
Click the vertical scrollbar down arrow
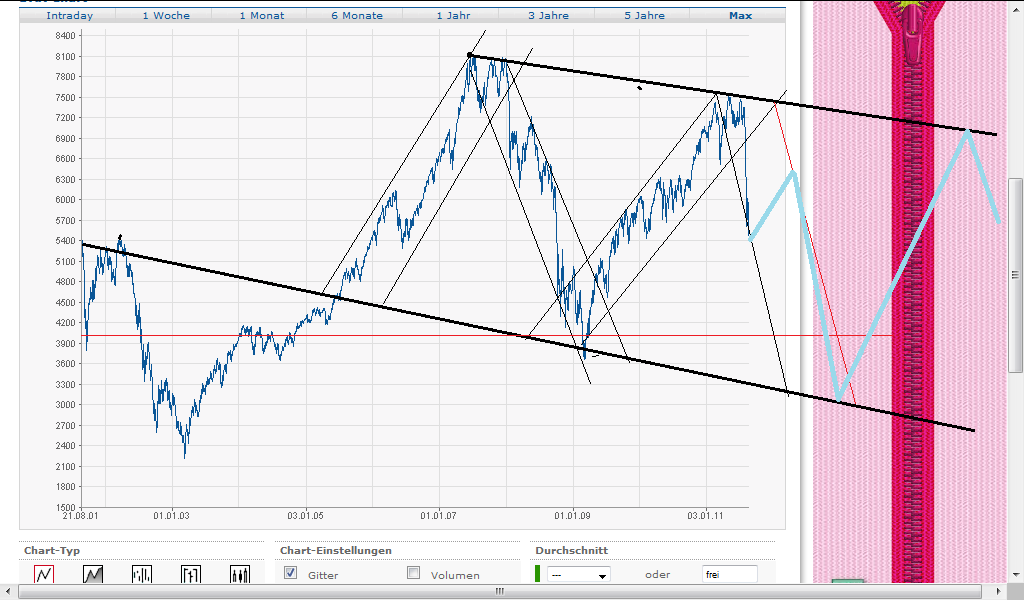pyautogui.click(x=1016, y=575)
